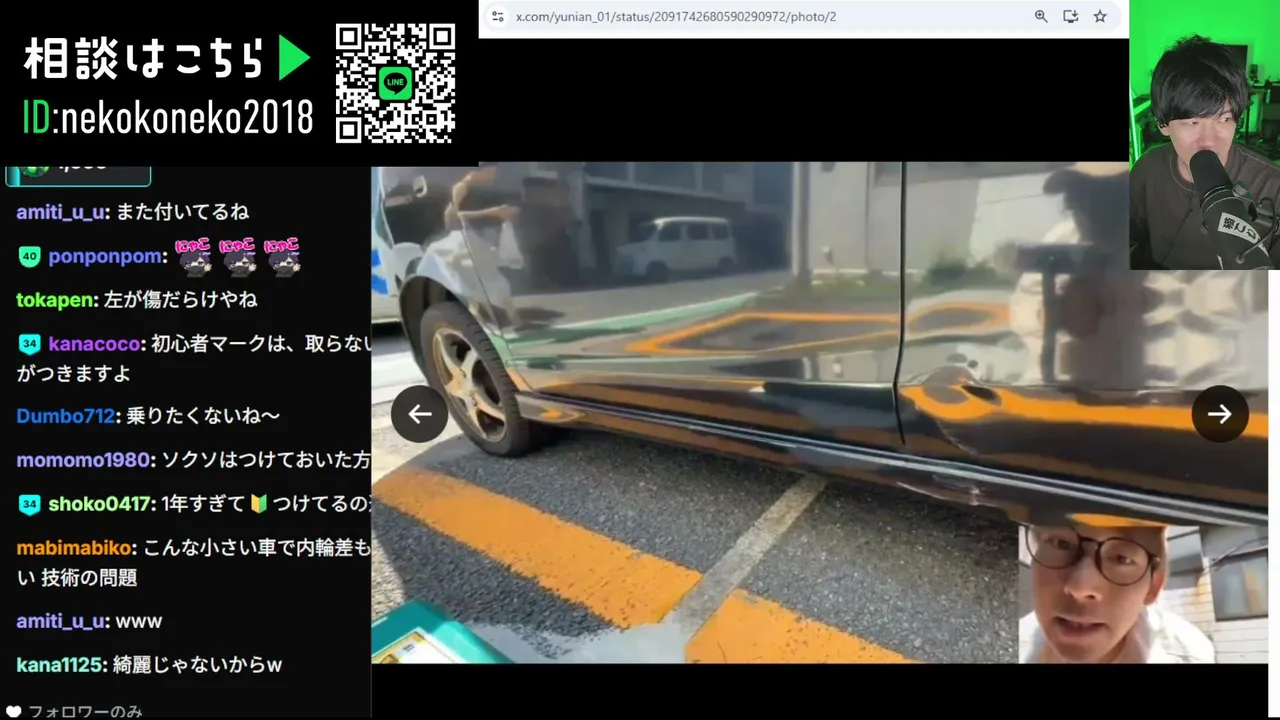Click the 34 badge next to kanacoco

[x=29, y=345]
